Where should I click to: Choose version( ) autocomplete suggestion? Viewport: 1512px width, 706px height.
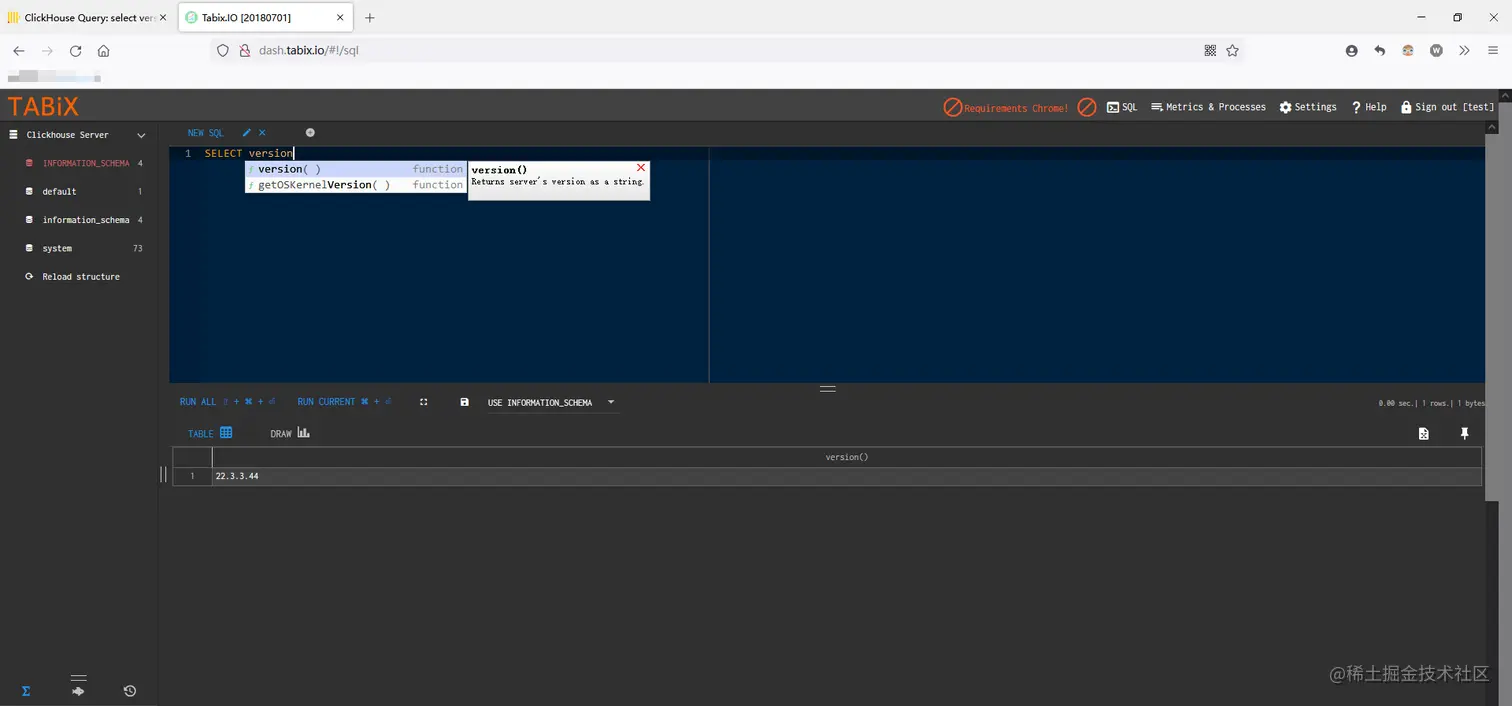[356, 169]
